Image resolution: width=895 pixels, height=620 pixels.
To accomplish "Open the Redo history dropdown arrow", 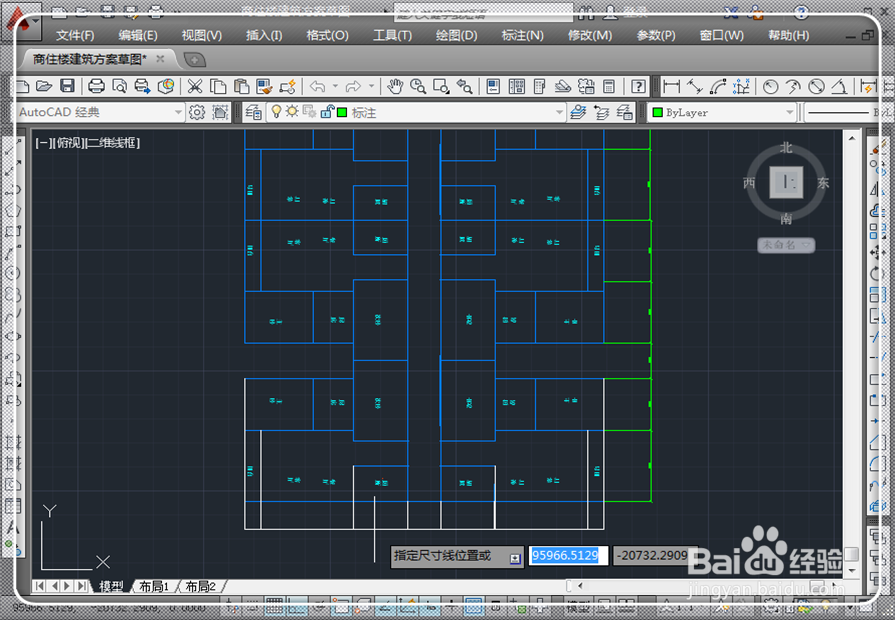I will 371,87.
